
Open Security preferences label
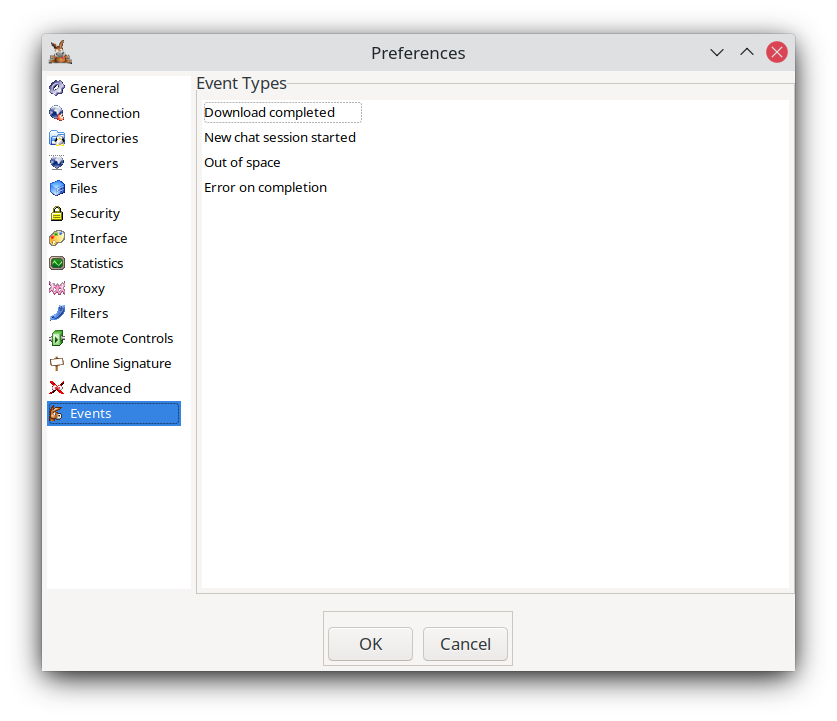(95, 213)
